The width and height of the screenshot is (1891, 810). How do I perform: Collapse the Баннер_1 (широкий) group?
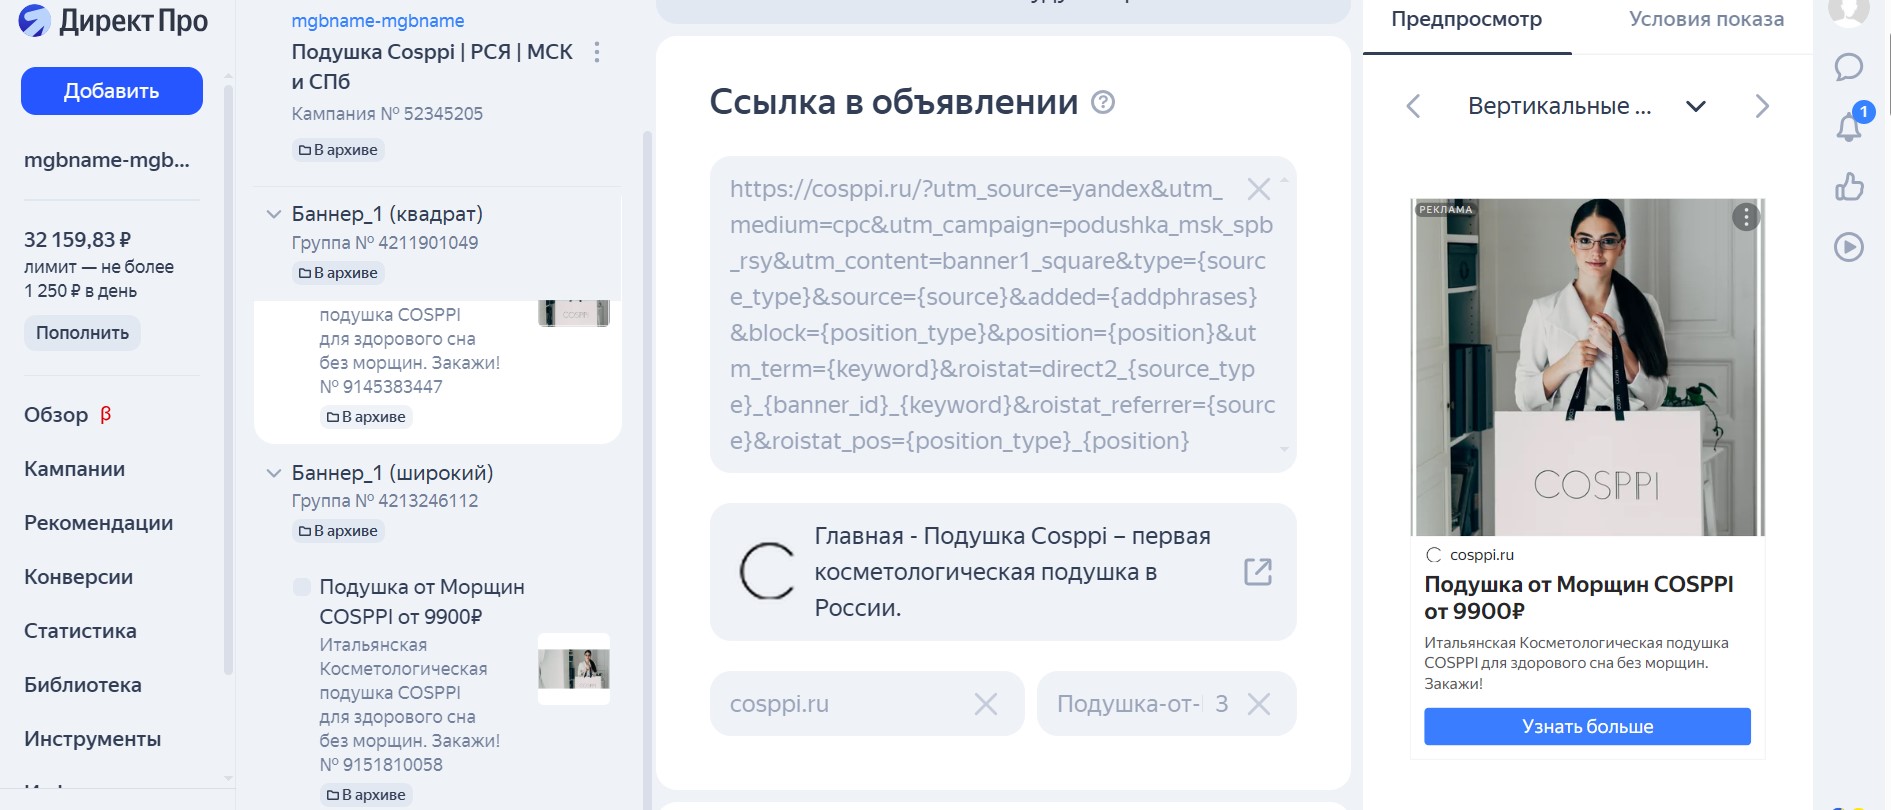click(x=273, y=473)
